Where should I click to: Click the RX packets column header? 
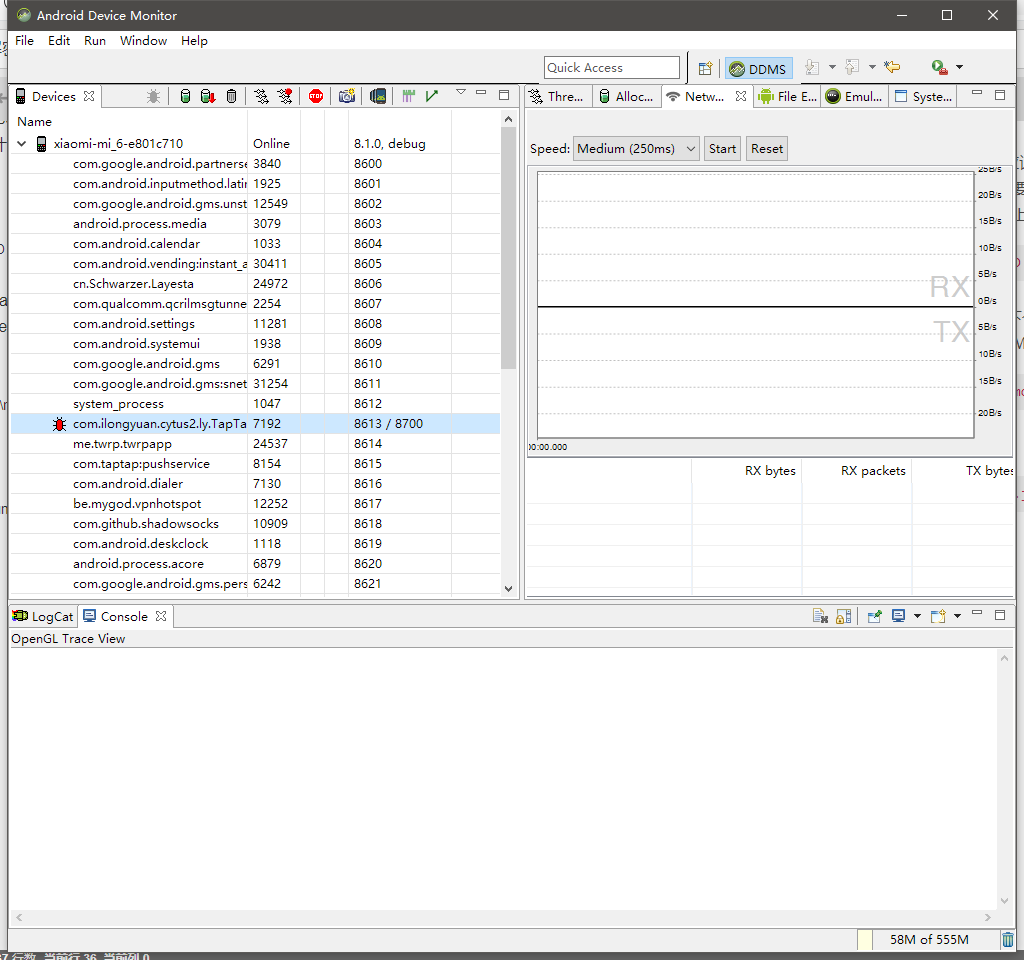(x=857, y=471)
